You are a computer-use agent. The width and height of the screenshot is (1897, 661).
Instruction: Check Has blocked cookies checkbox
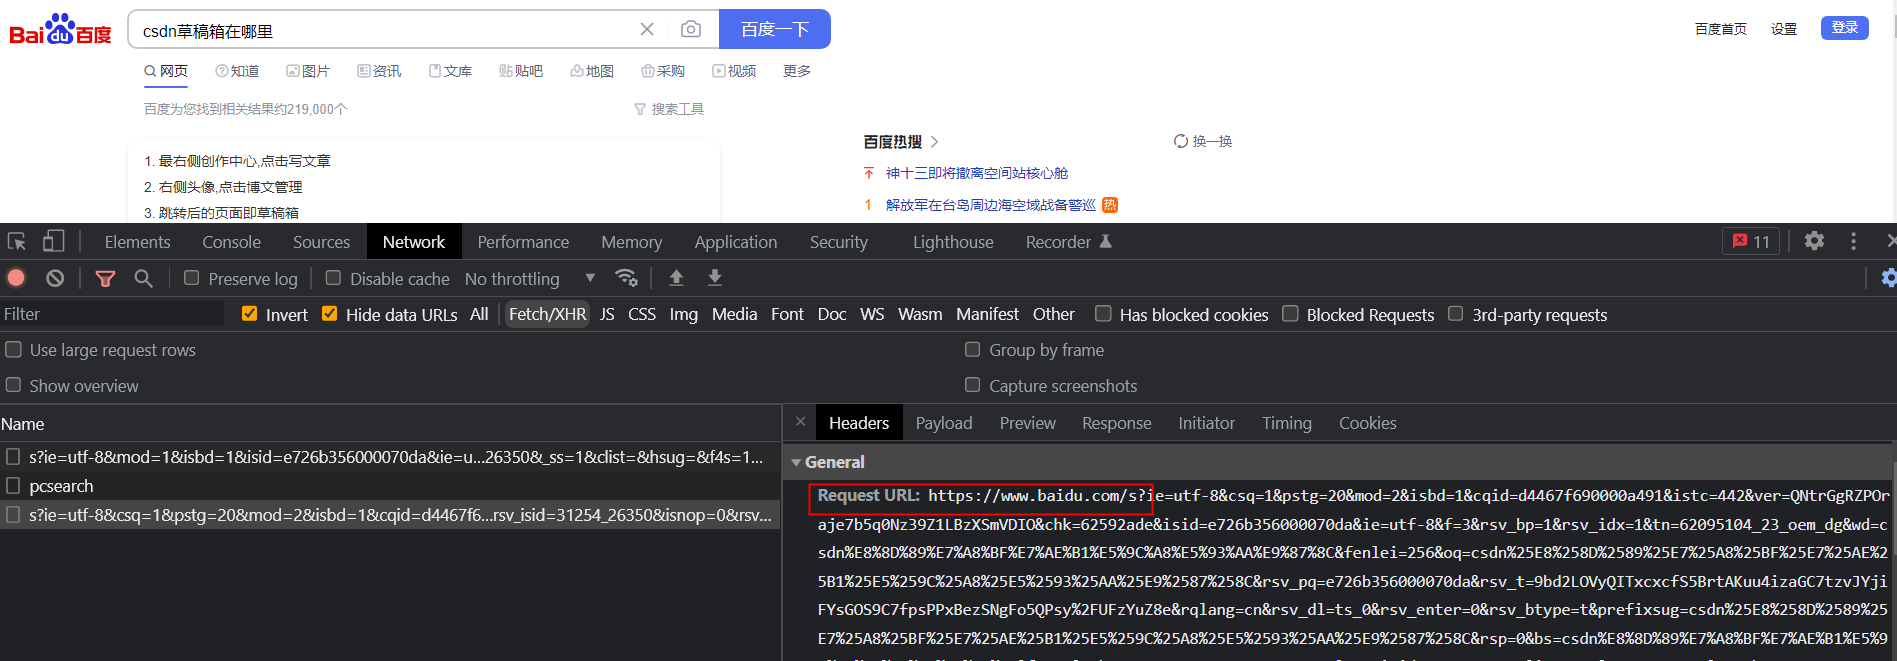1103,314
